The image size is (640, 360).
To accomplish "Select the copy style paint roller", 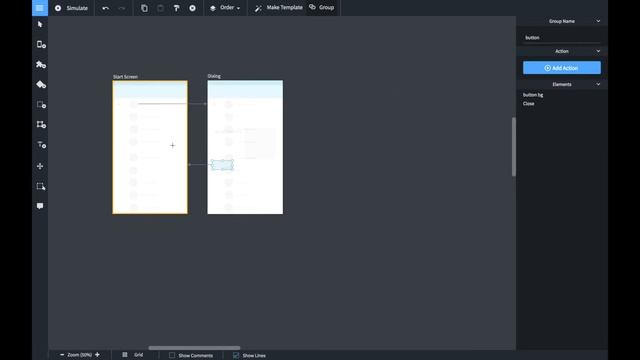I will pyautogui.click(x=176, y=8).
